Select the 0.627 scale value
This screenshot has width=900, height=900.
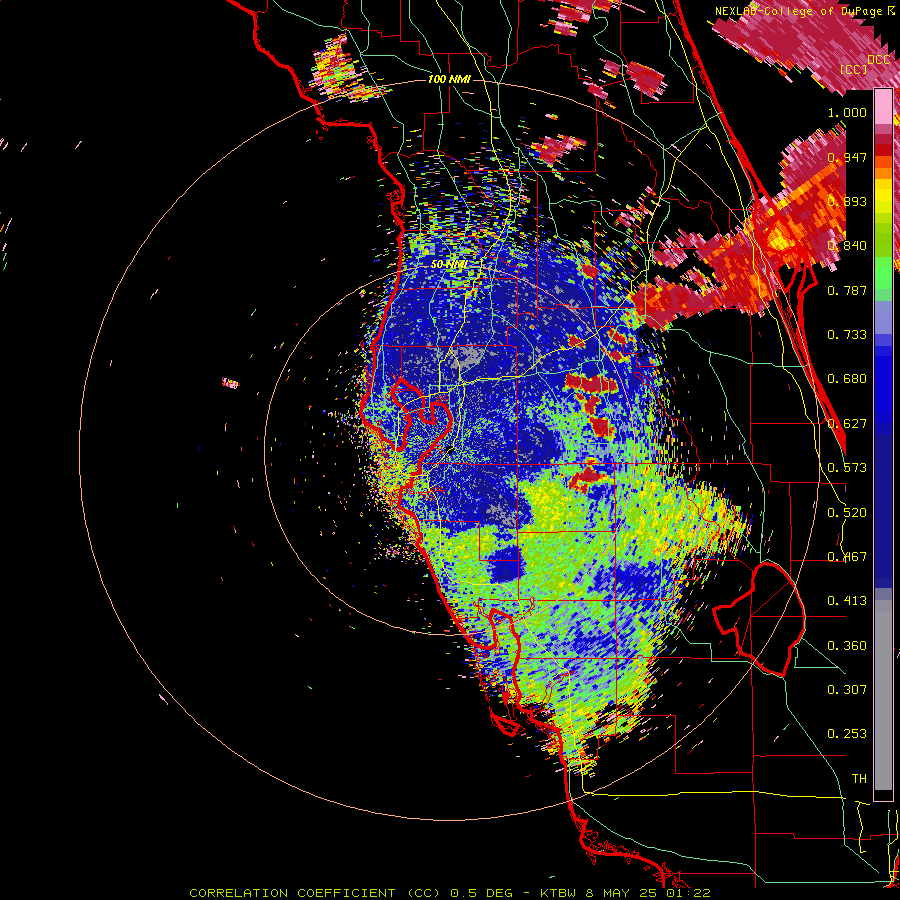(x=847, y=424)
